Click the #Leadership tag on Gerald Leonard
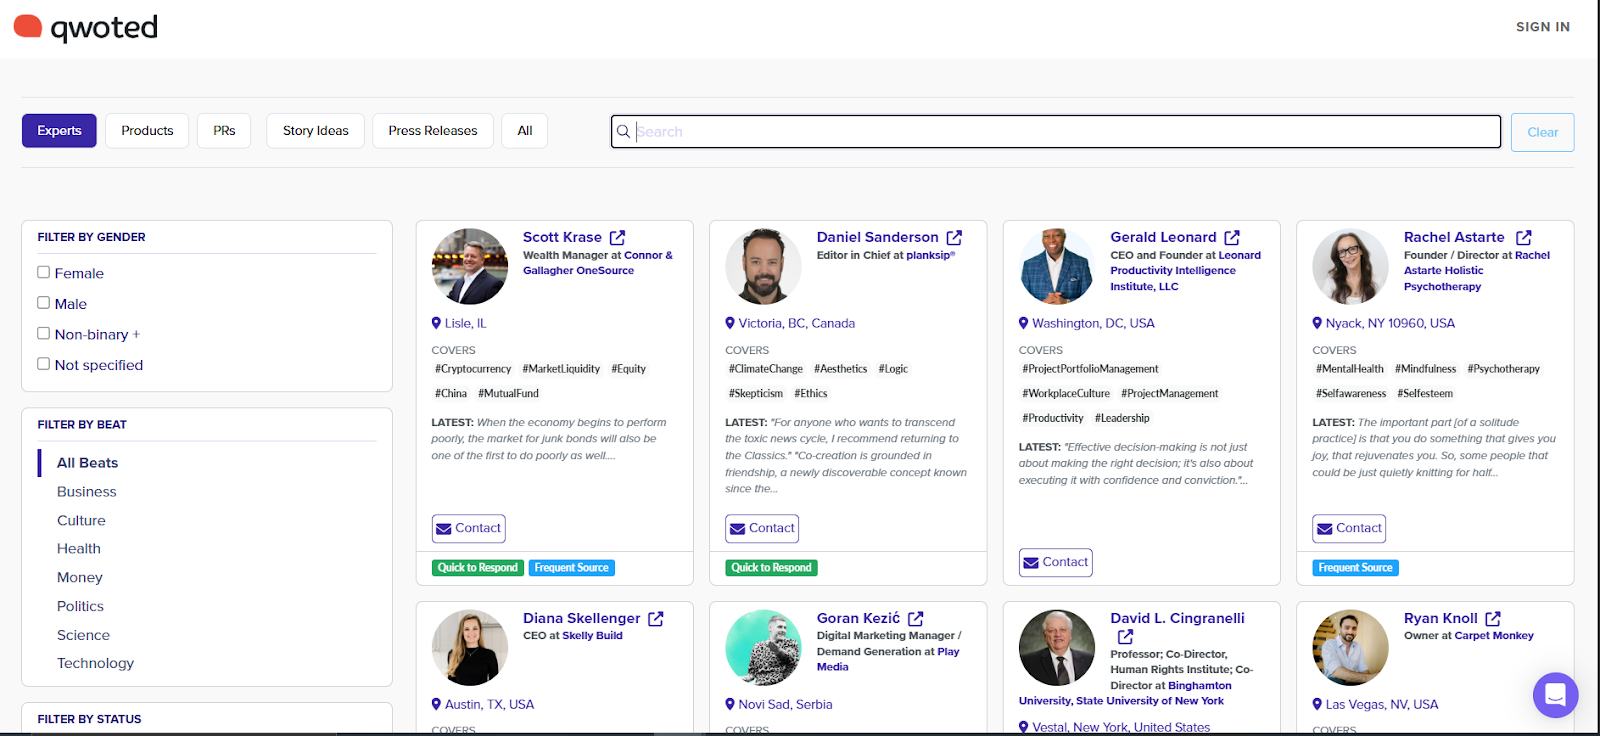The height and width of the screenshot is (736, 1600). click(1122, 418)
